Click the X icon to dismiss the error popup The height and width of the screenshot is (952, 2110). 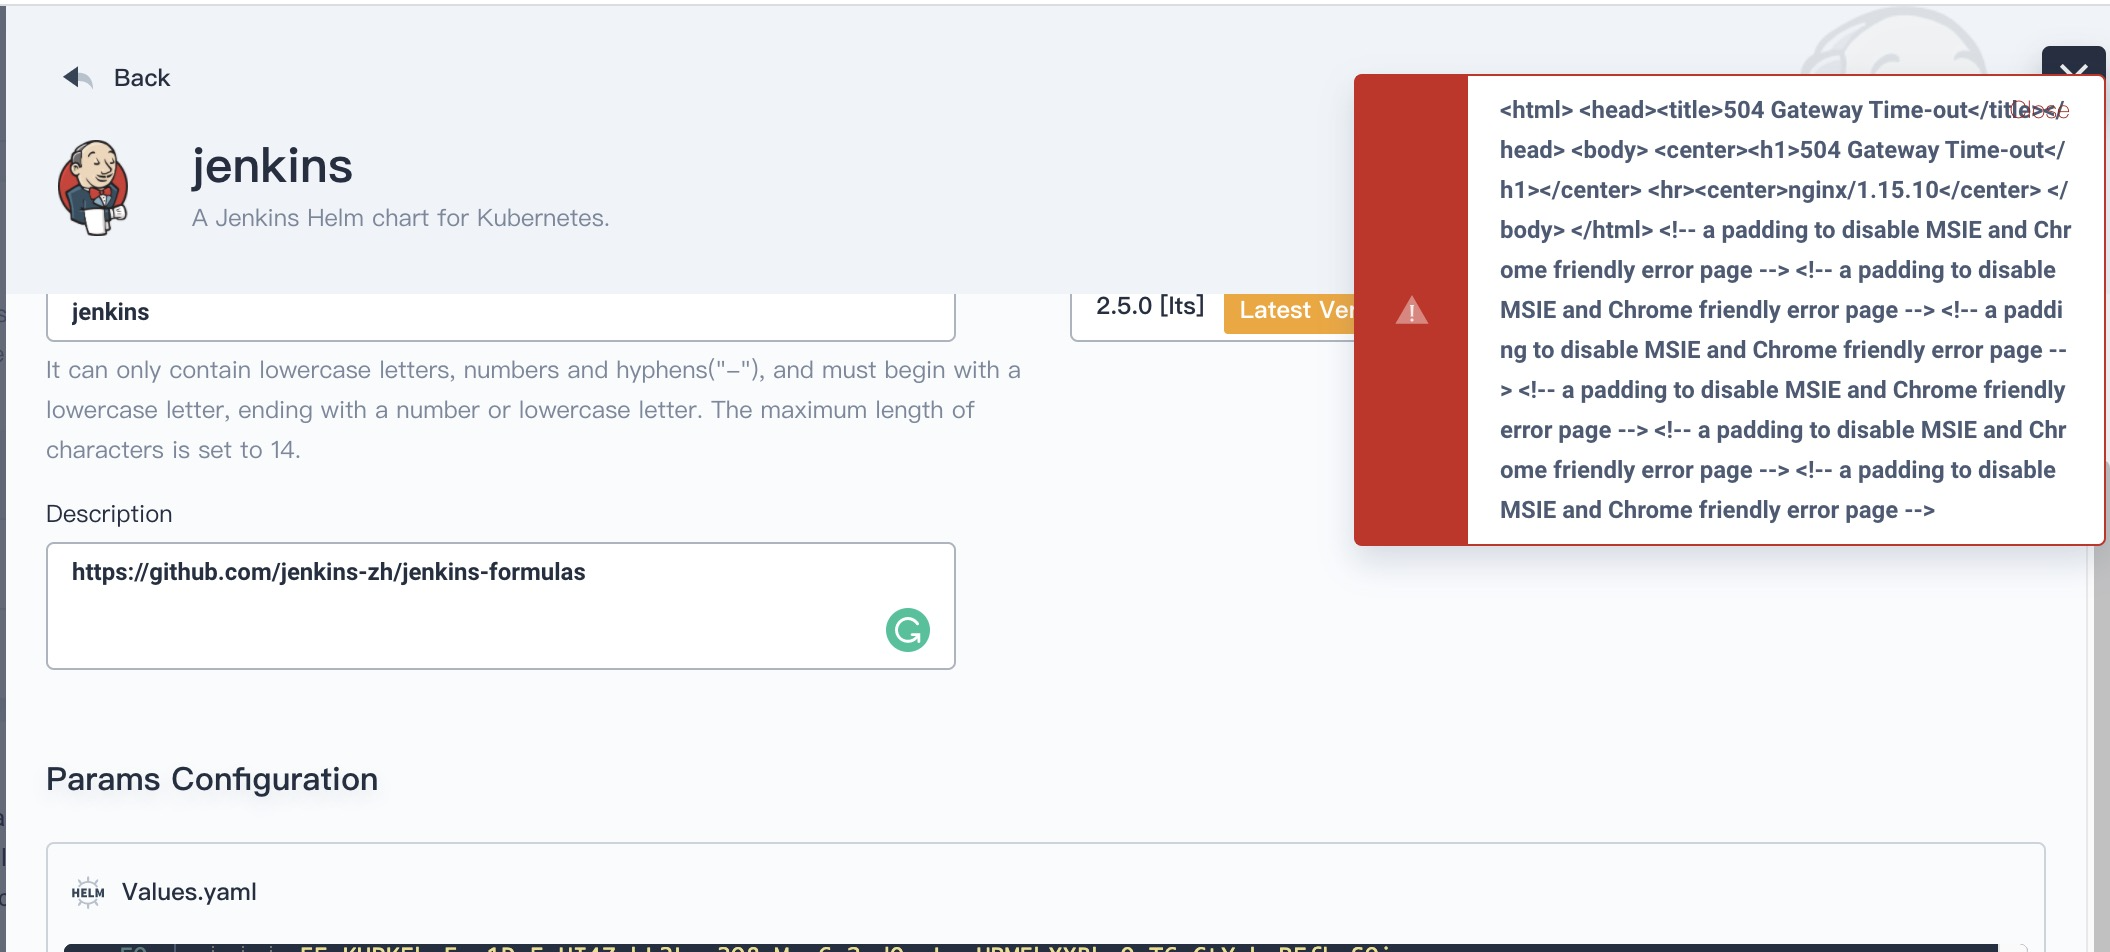point(2075,68)
